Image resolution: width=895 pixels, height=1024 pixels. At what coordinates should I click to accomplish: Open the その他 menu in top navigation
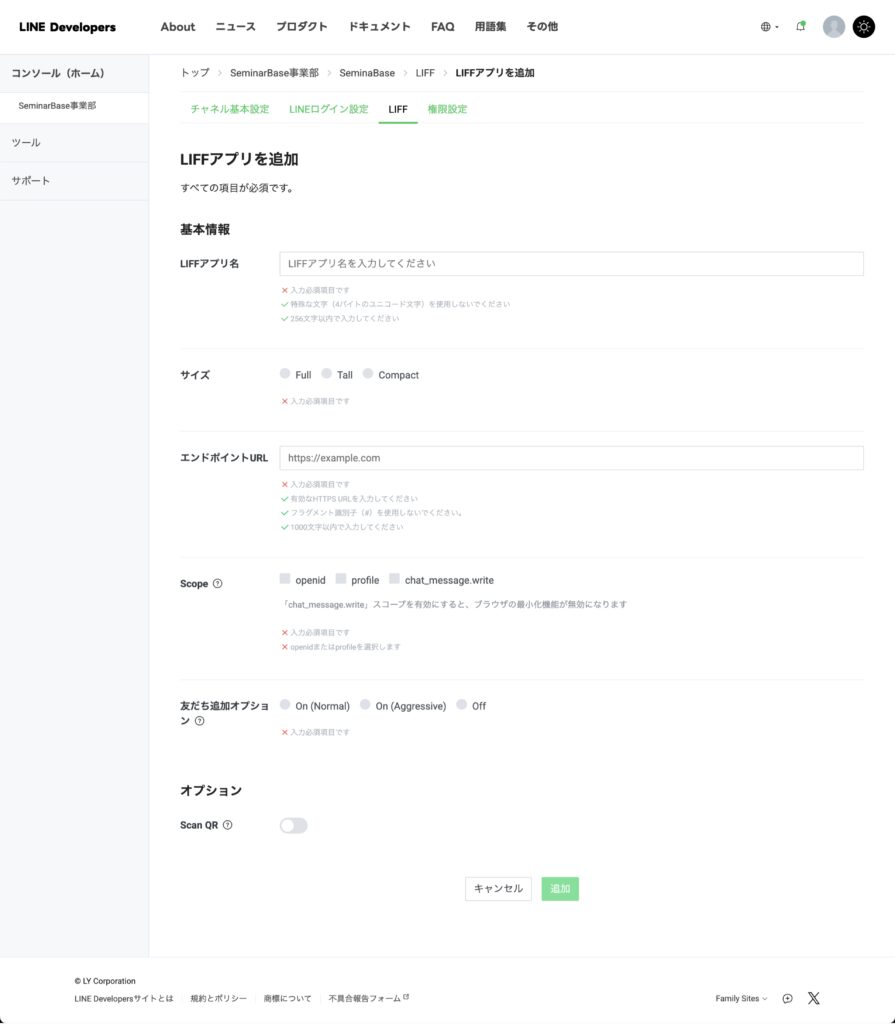(x=541, y=27)
